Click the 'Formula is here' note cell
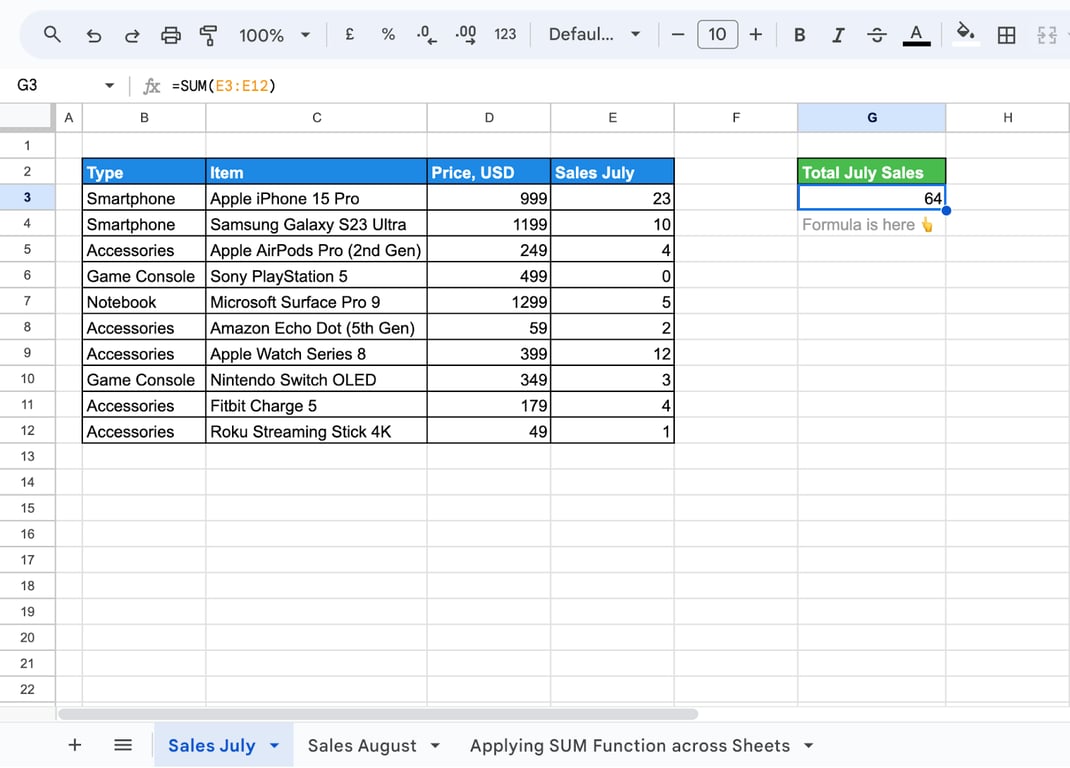 coord(871,224)
